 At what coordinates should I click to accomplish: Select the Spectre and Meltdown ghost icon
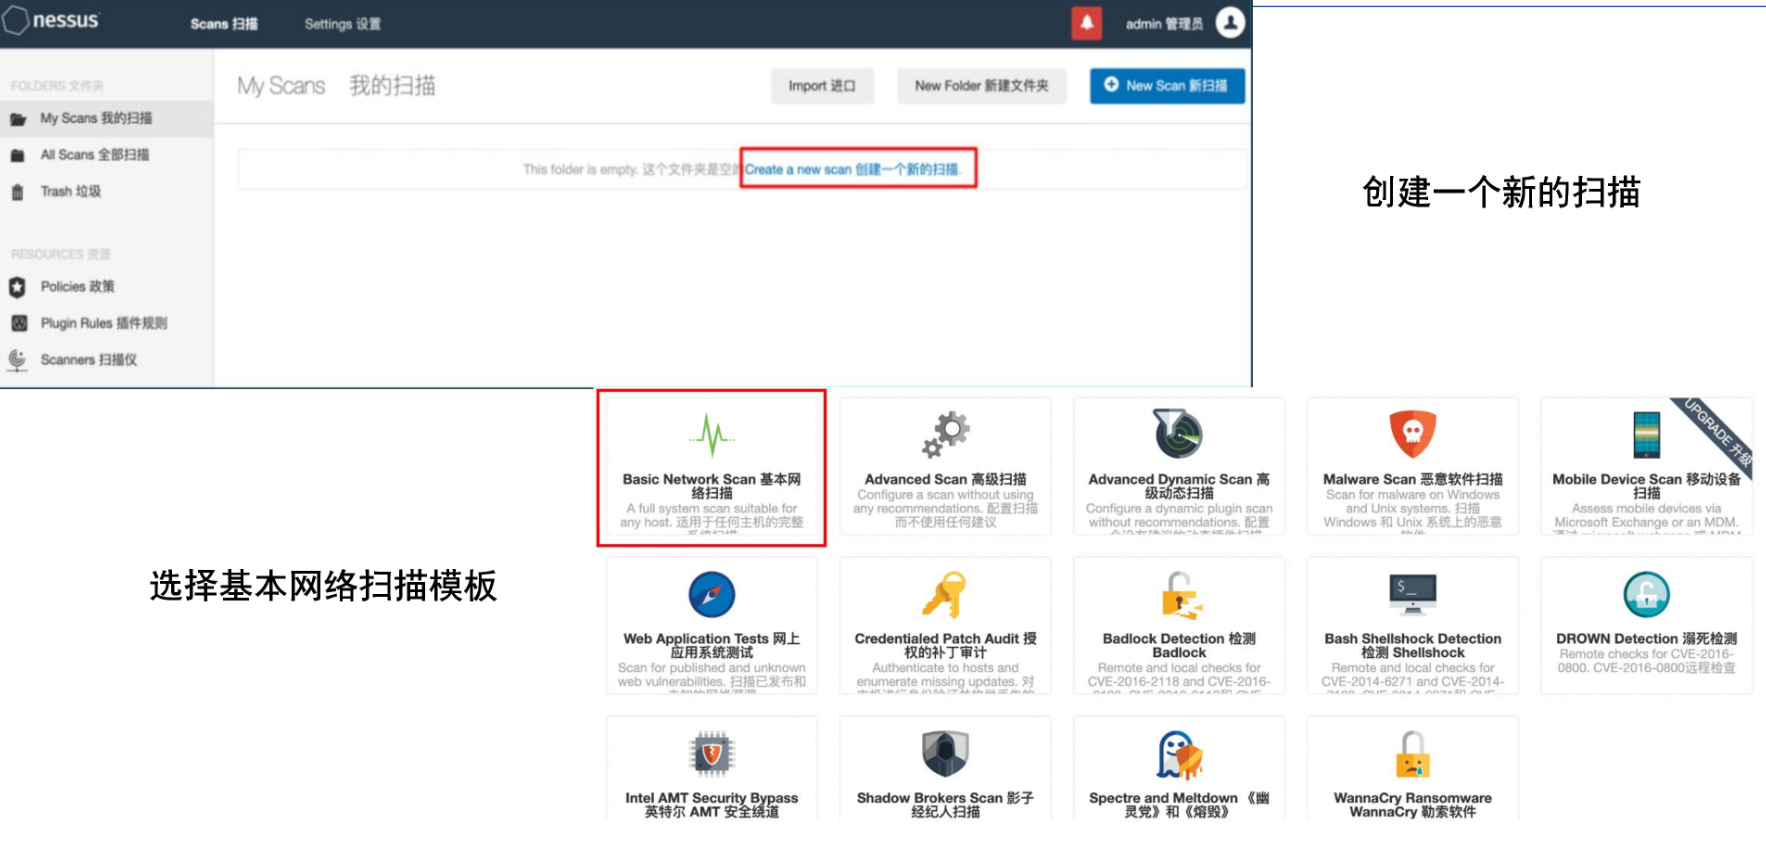(x=1178, y=755)
